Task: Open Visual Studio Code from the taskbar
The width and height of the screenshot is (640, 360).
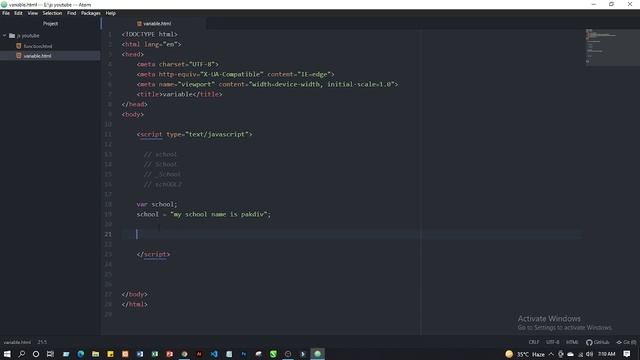Action: pos(214,354)
